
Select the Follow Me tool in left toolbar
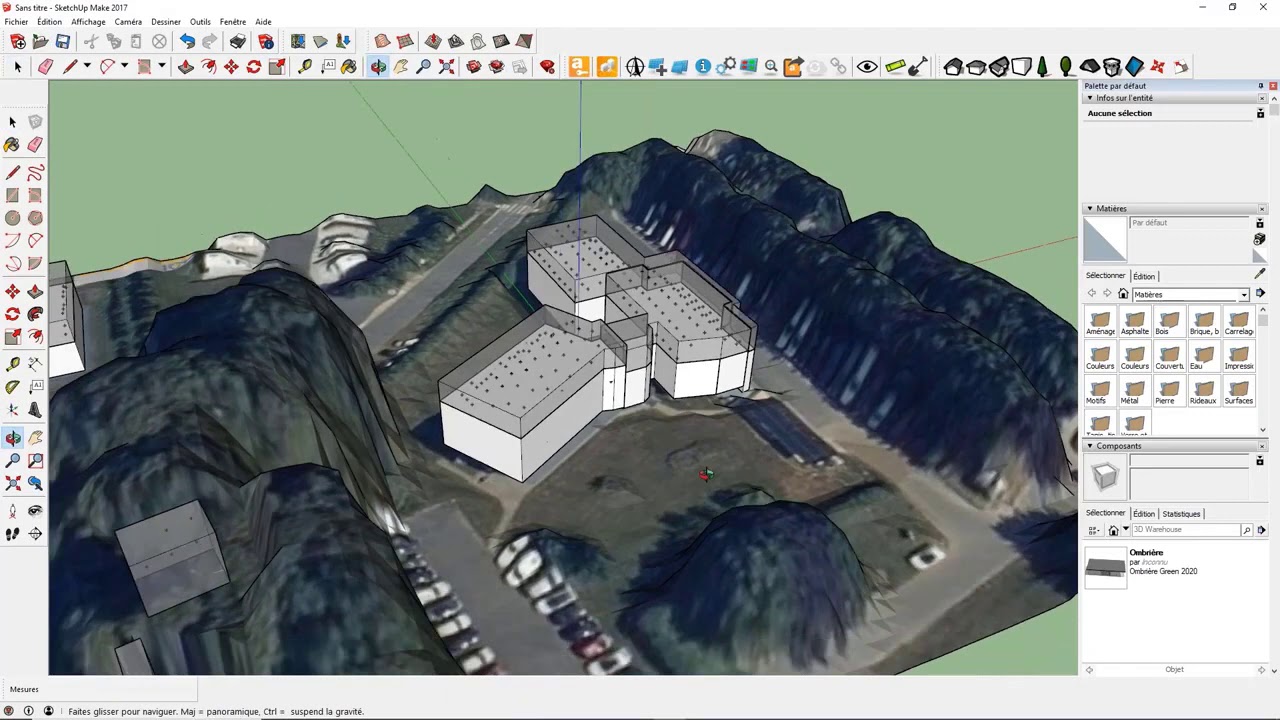pyautogui.click(x=35, y=315)
